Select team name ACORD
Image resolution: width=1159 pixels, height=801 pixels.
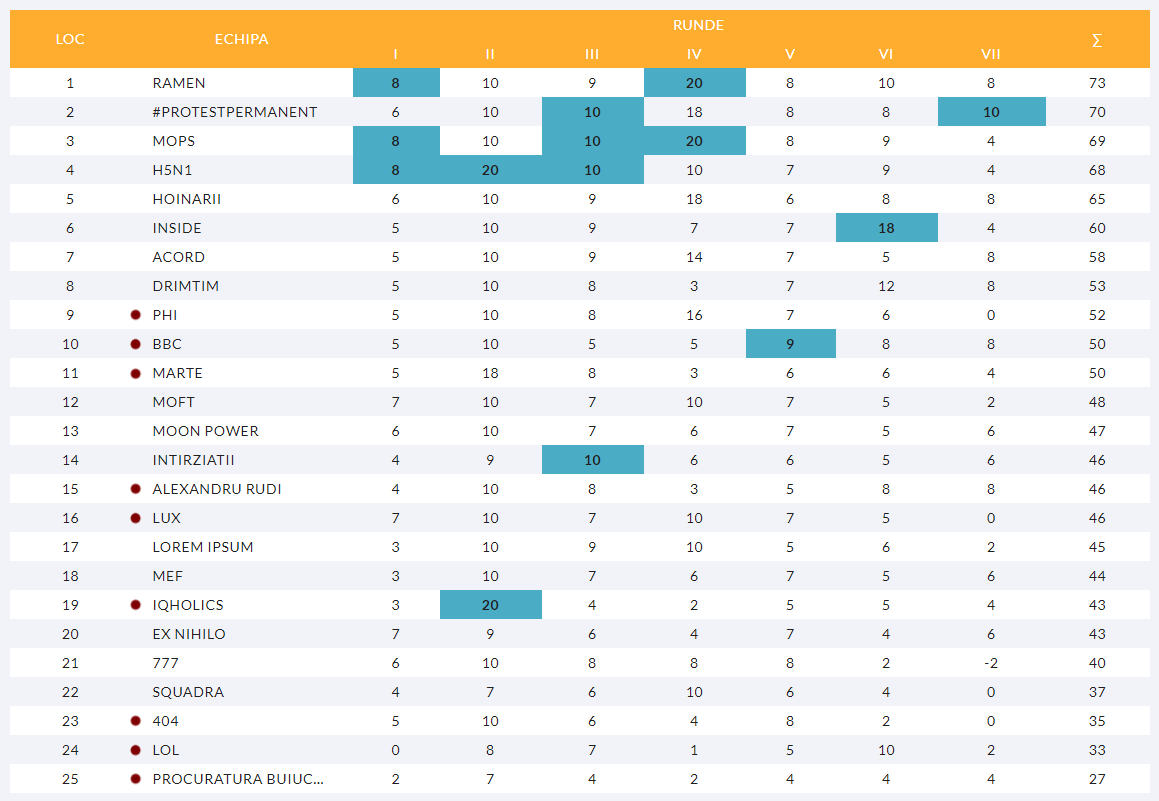179,257
